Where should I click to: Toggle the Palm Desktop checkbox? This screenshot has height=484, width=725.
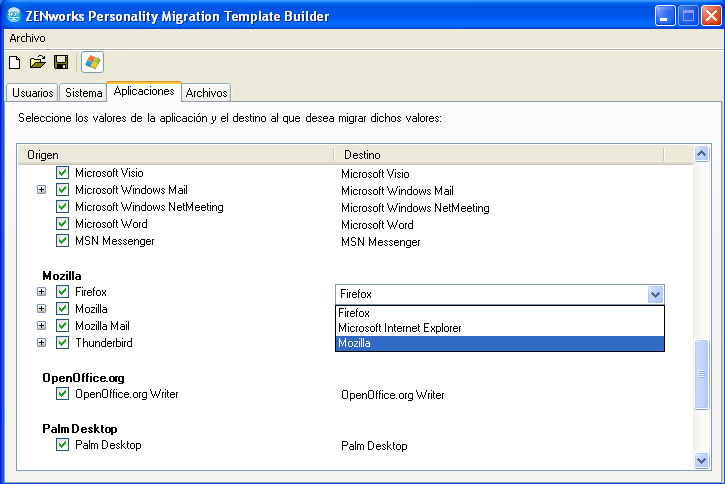tap(62, 445)
